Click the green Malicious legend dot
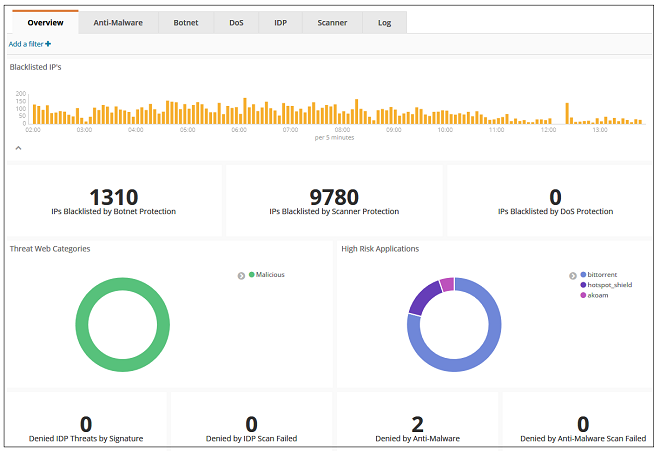The width and height of the screenshot is (660, 451). (x=251, y=274)
